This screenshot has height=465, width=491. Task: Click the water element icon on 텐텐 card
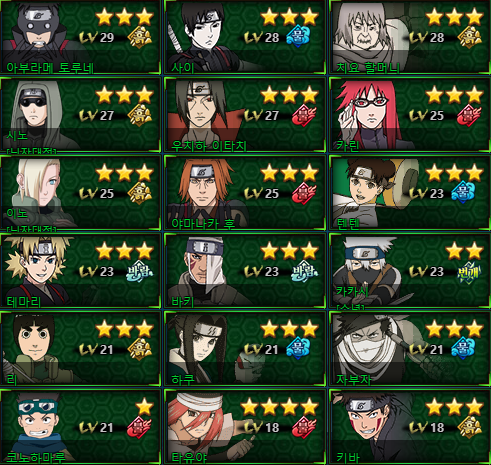(463, 193)
